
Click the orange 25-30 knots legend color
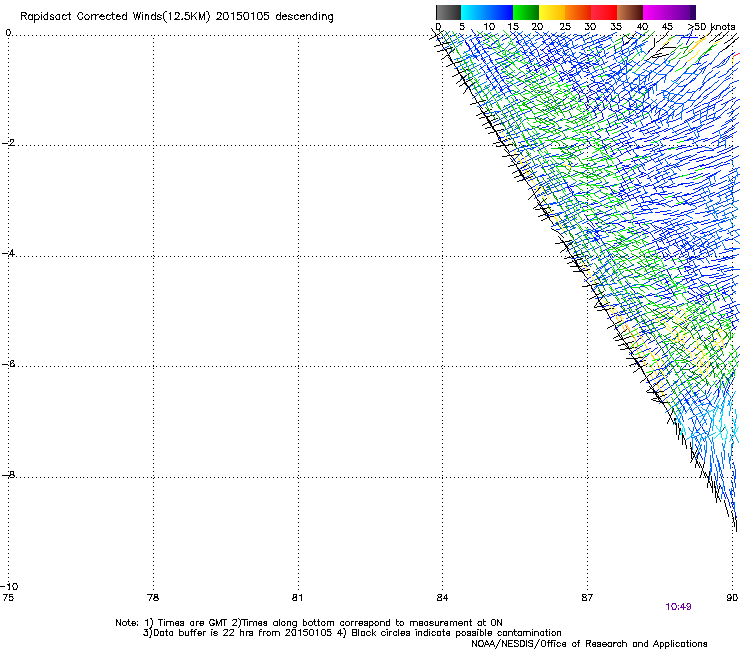[578, 12]
